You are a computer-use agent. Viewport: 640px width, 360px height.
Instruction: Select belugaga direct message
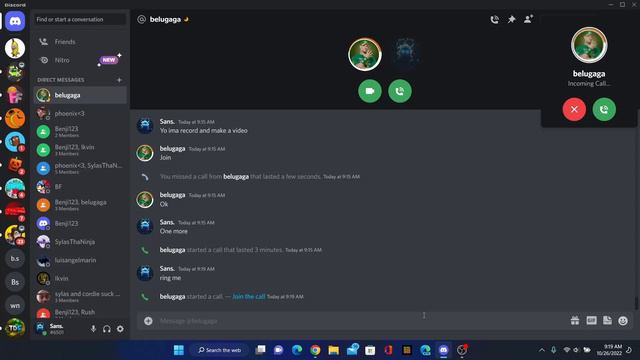tap(80, 95)
